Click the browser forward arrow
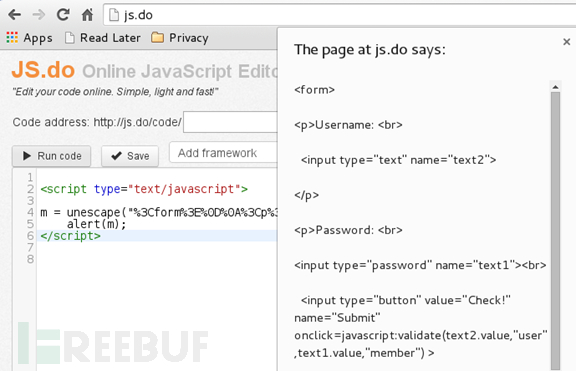The image size is (576, 371). (39, 15)
